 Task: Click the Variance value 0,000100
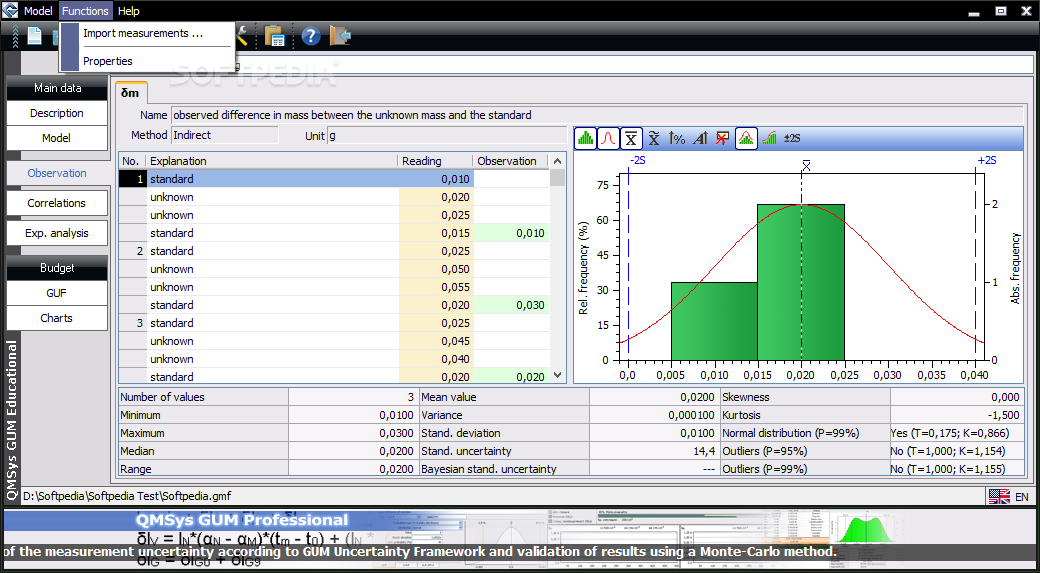pyautogui.click(x=653, y=415)
